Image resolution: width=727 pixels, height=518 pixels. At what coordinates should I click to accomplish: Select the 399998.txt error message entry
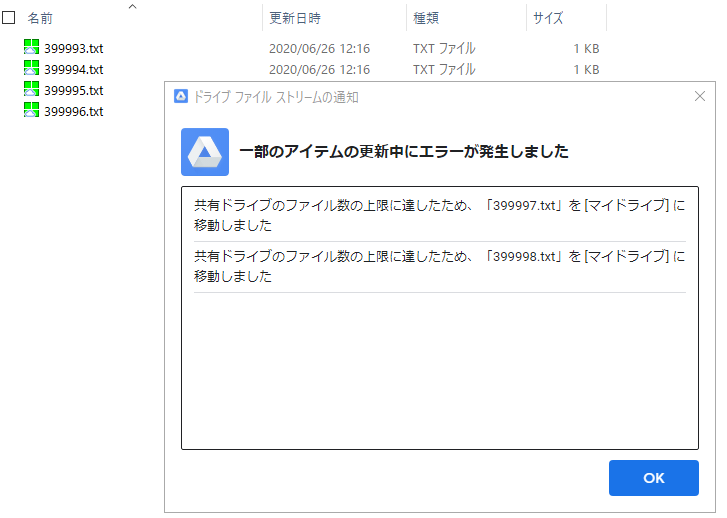coord(440,266)
